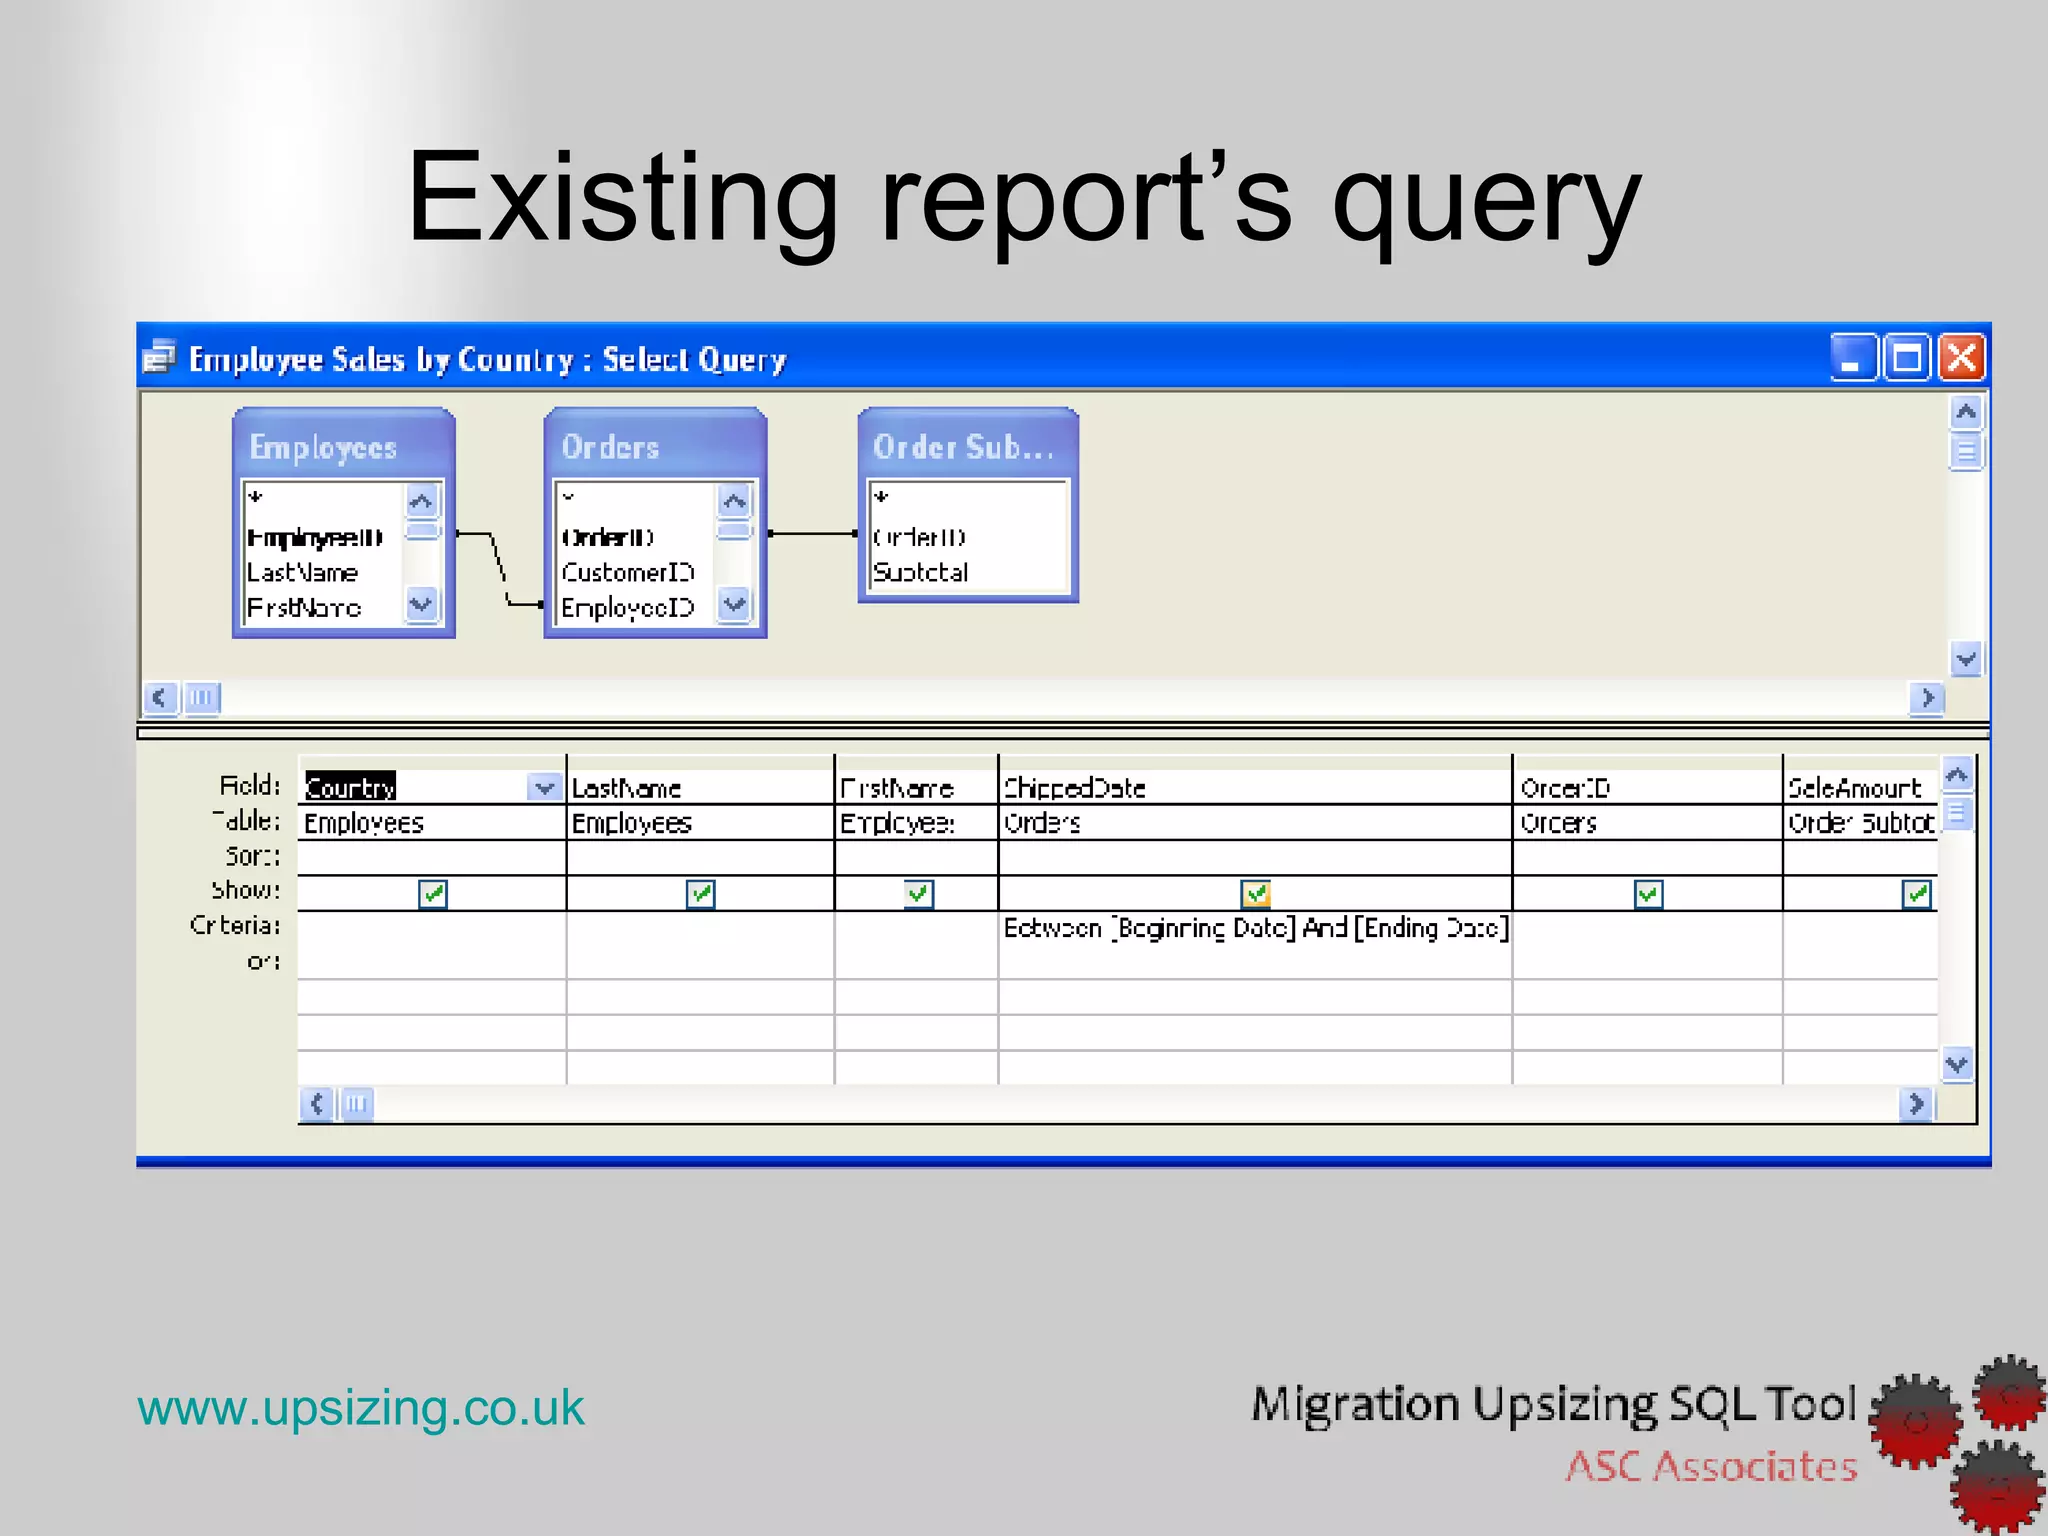
Task: Uncheck Show box for Country column
Action: coord(433,893)
